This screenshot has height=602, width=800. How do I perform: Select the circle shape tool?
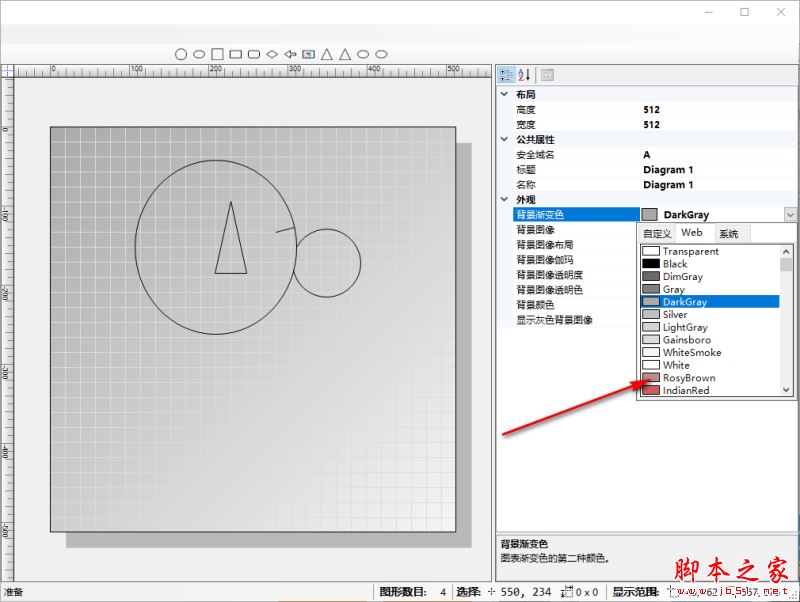point(181,54)
